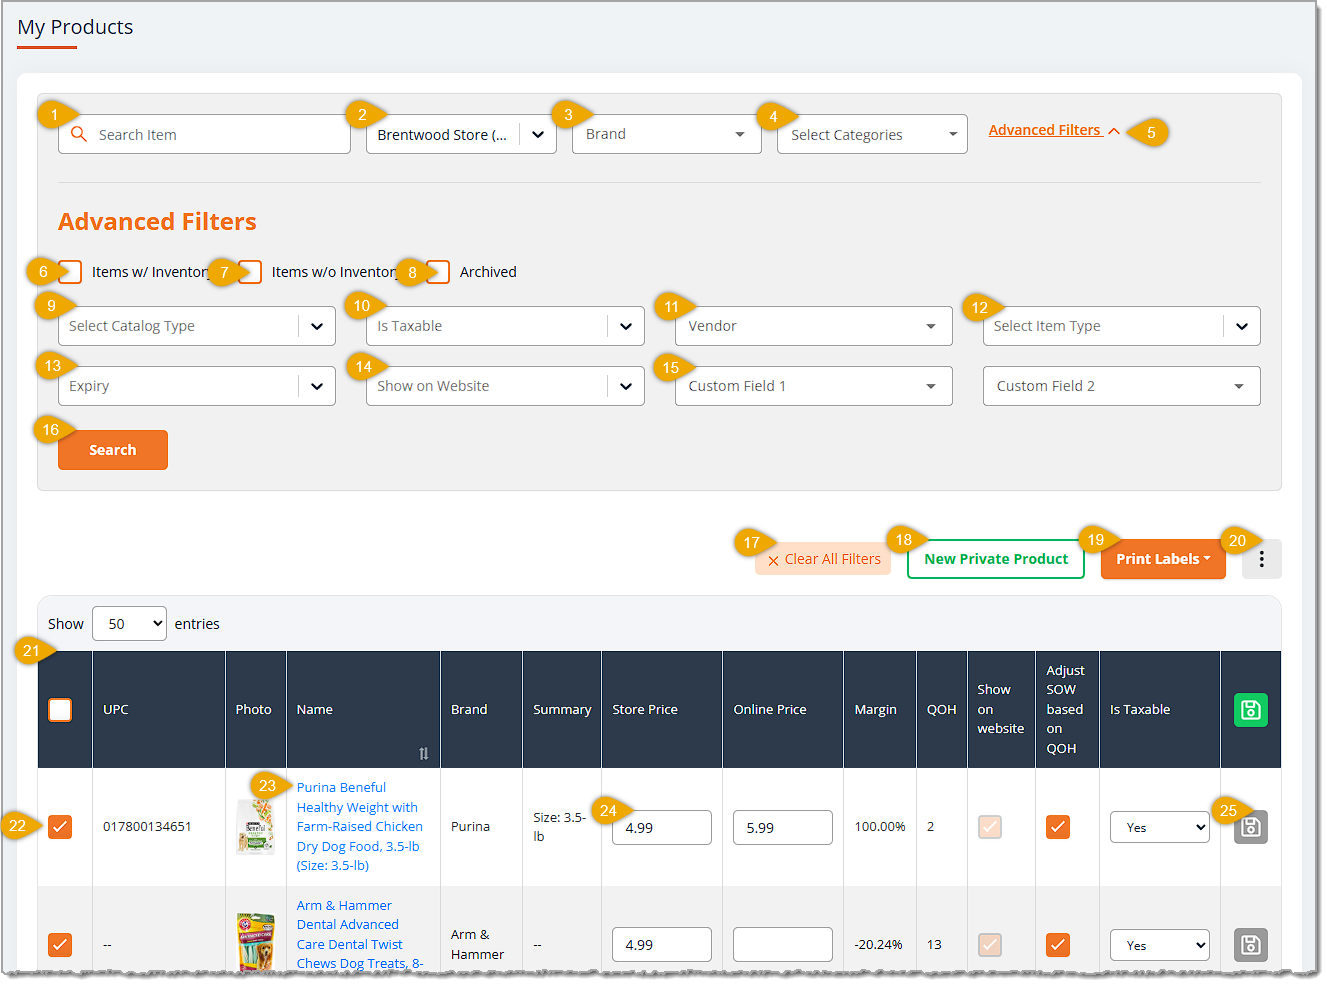1327x986 pixels.
Task: Click the New Private Product button
Action: point(996,559)
